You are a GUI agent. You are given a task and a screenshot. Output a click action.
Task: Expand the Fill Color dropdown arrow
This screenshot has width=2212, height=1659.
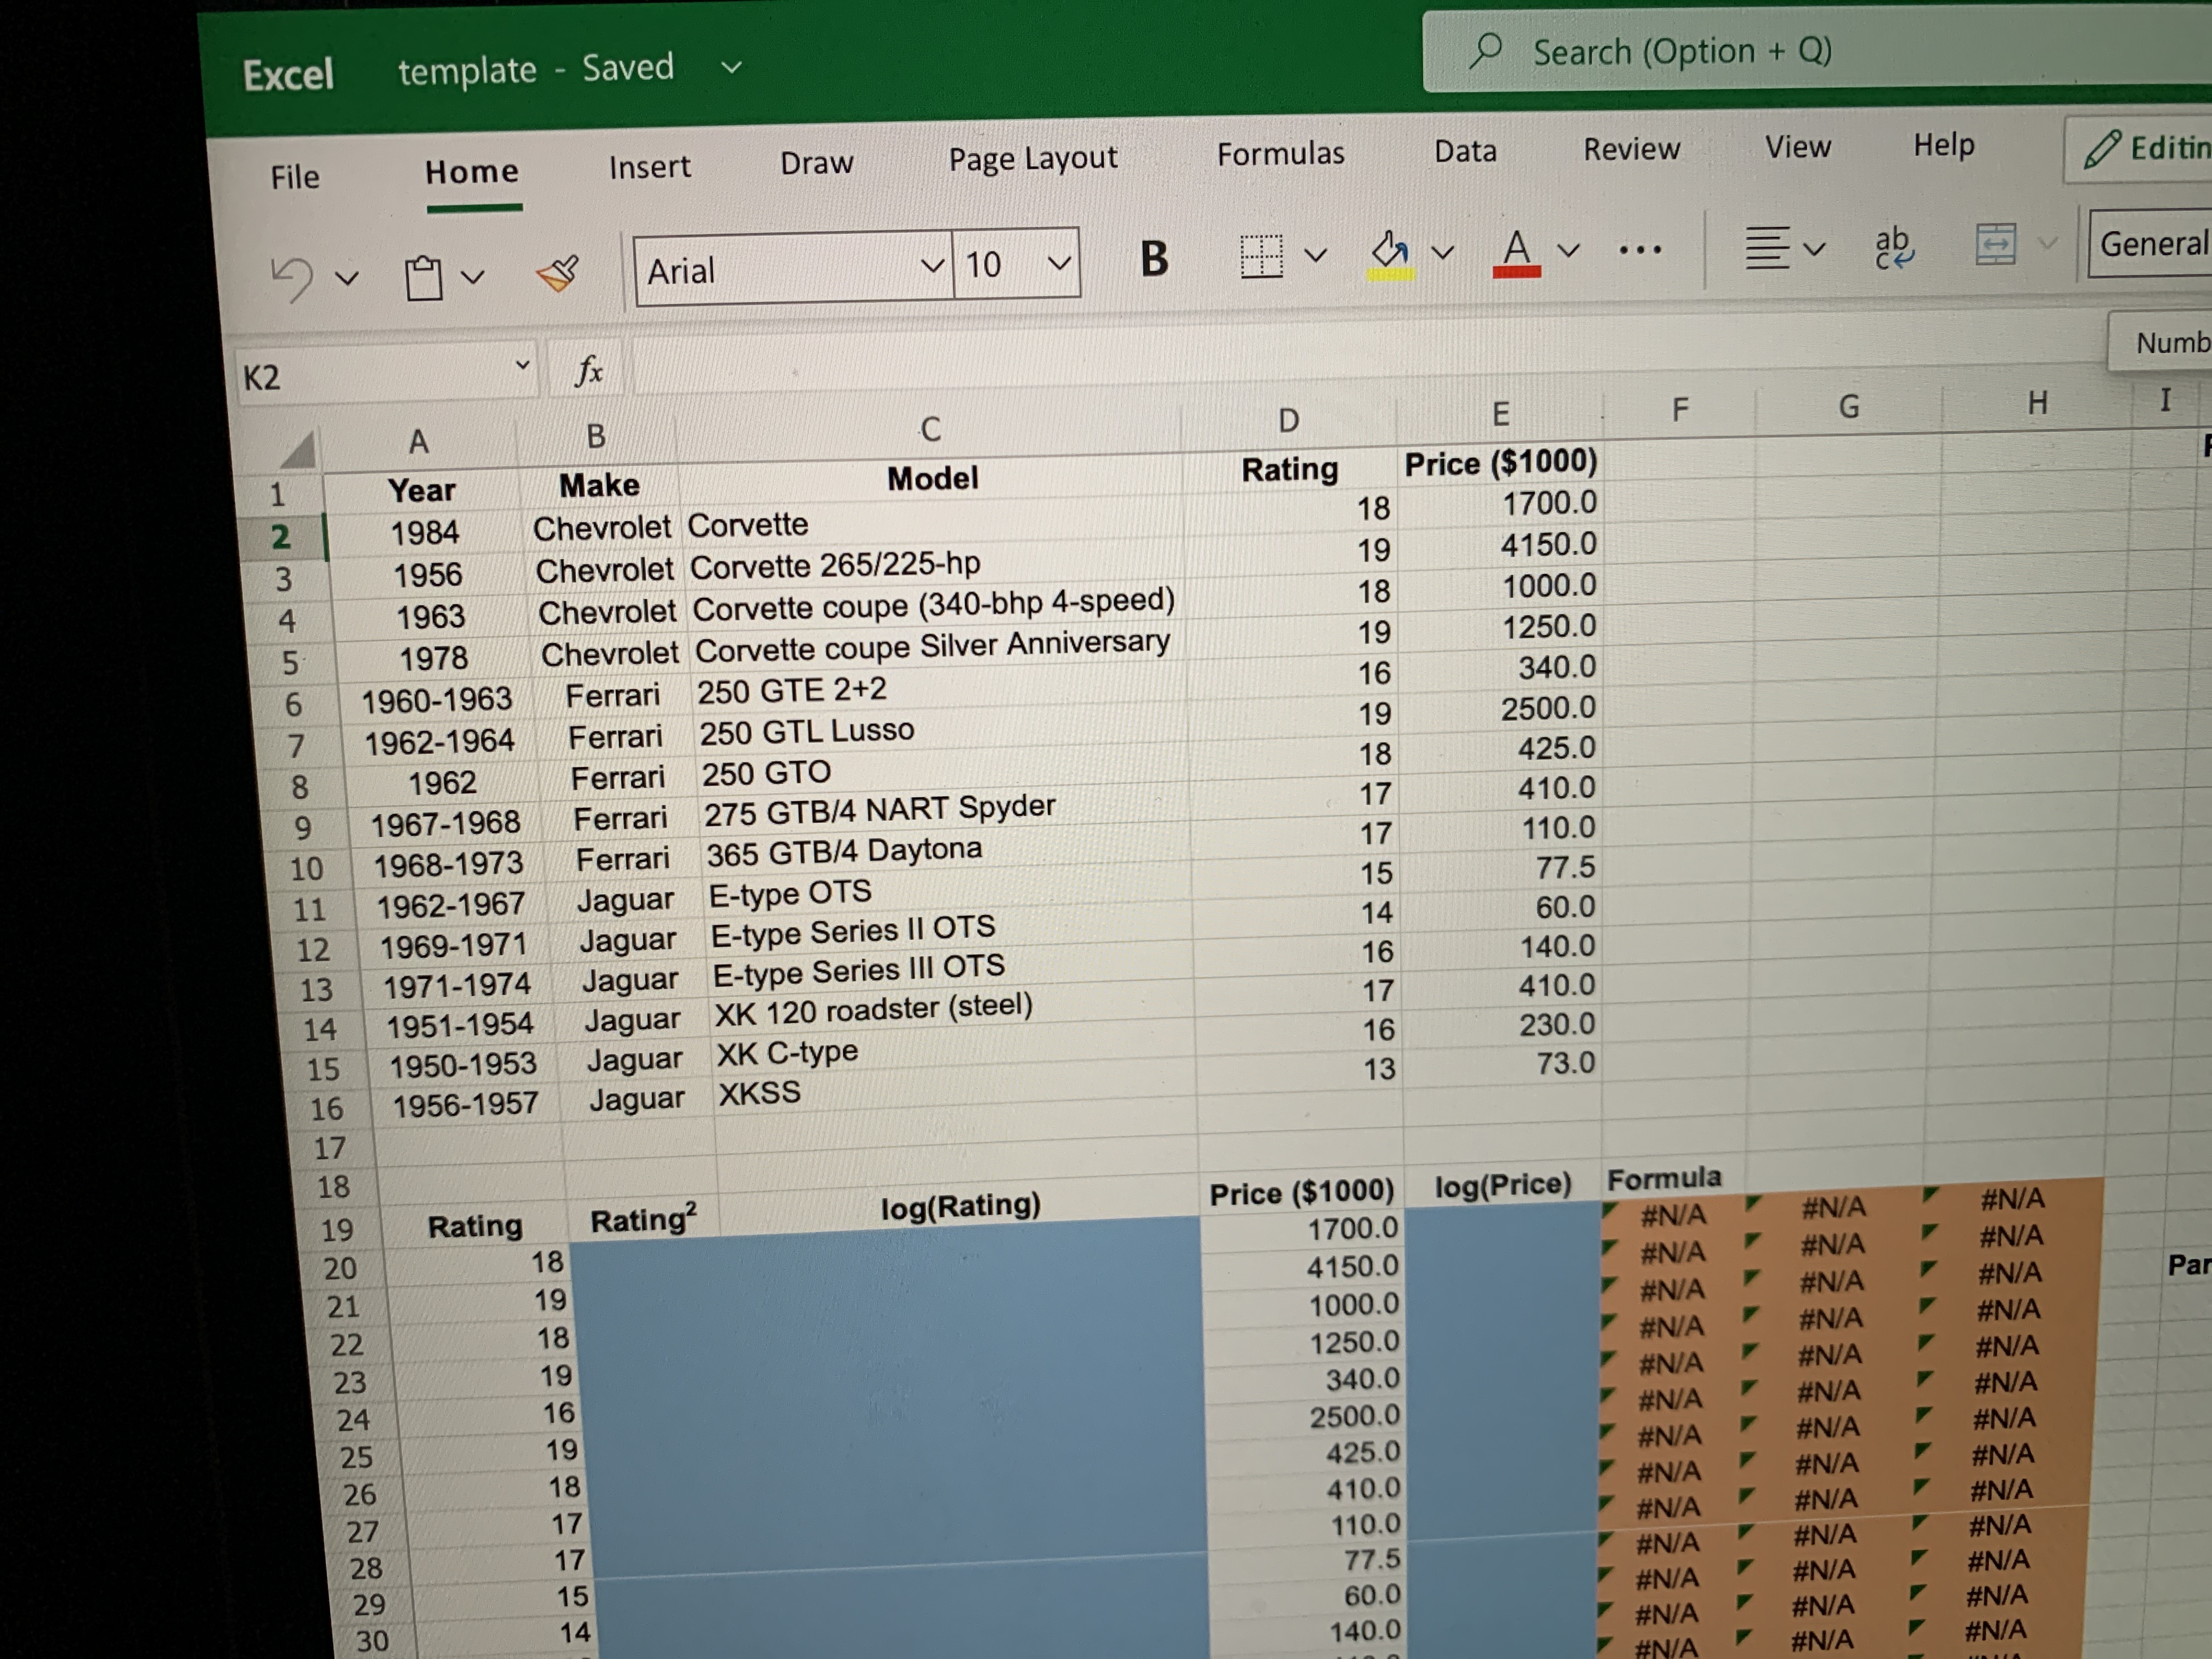1442,253
